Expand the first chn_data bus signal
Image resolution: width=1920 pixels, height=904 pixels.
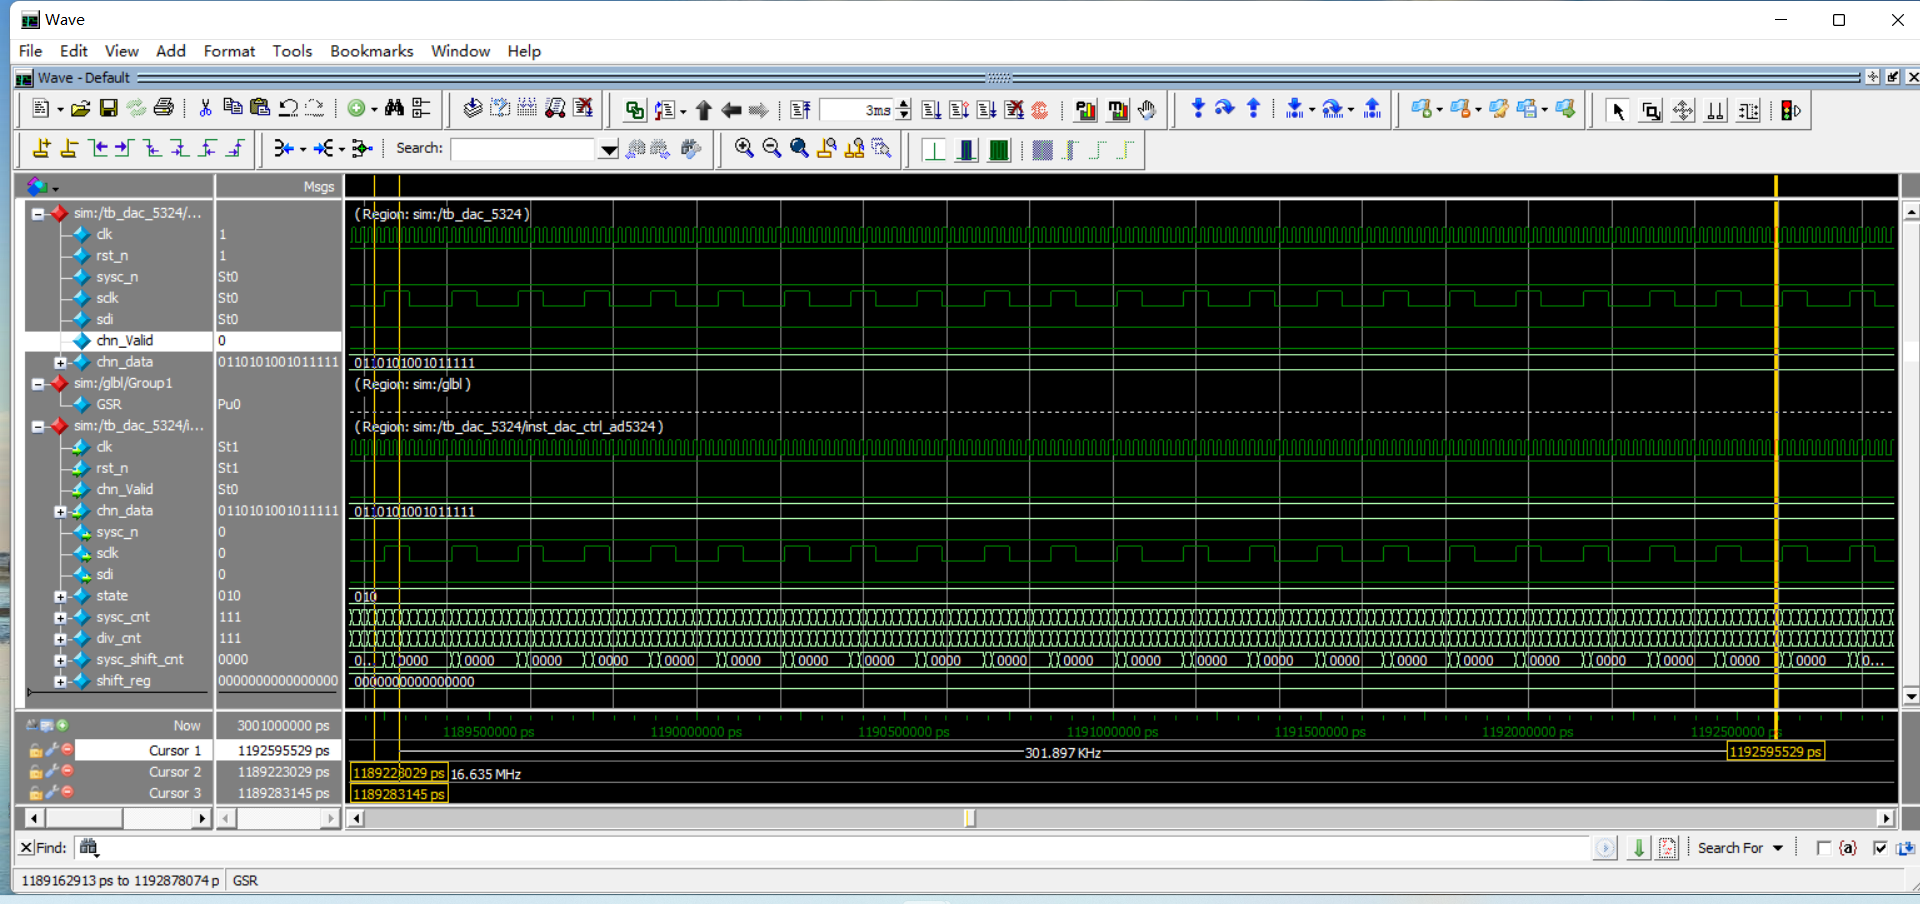click(x=60, y=362)
